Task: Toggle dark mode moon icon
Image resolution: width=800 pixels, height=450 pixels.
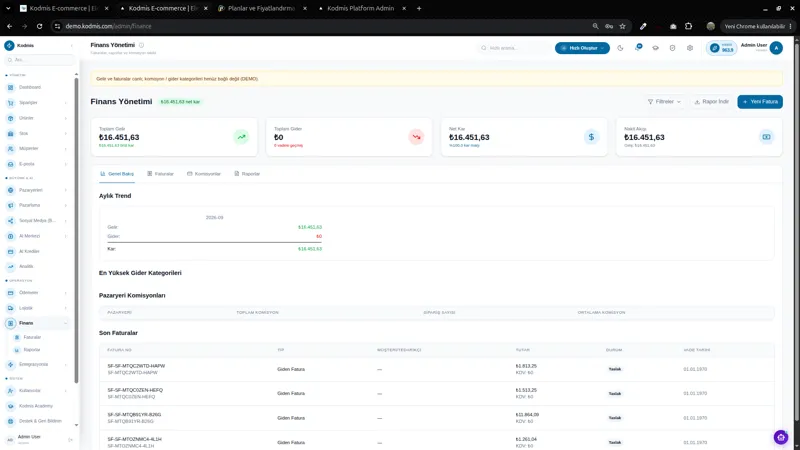Action: pos(620,48)
